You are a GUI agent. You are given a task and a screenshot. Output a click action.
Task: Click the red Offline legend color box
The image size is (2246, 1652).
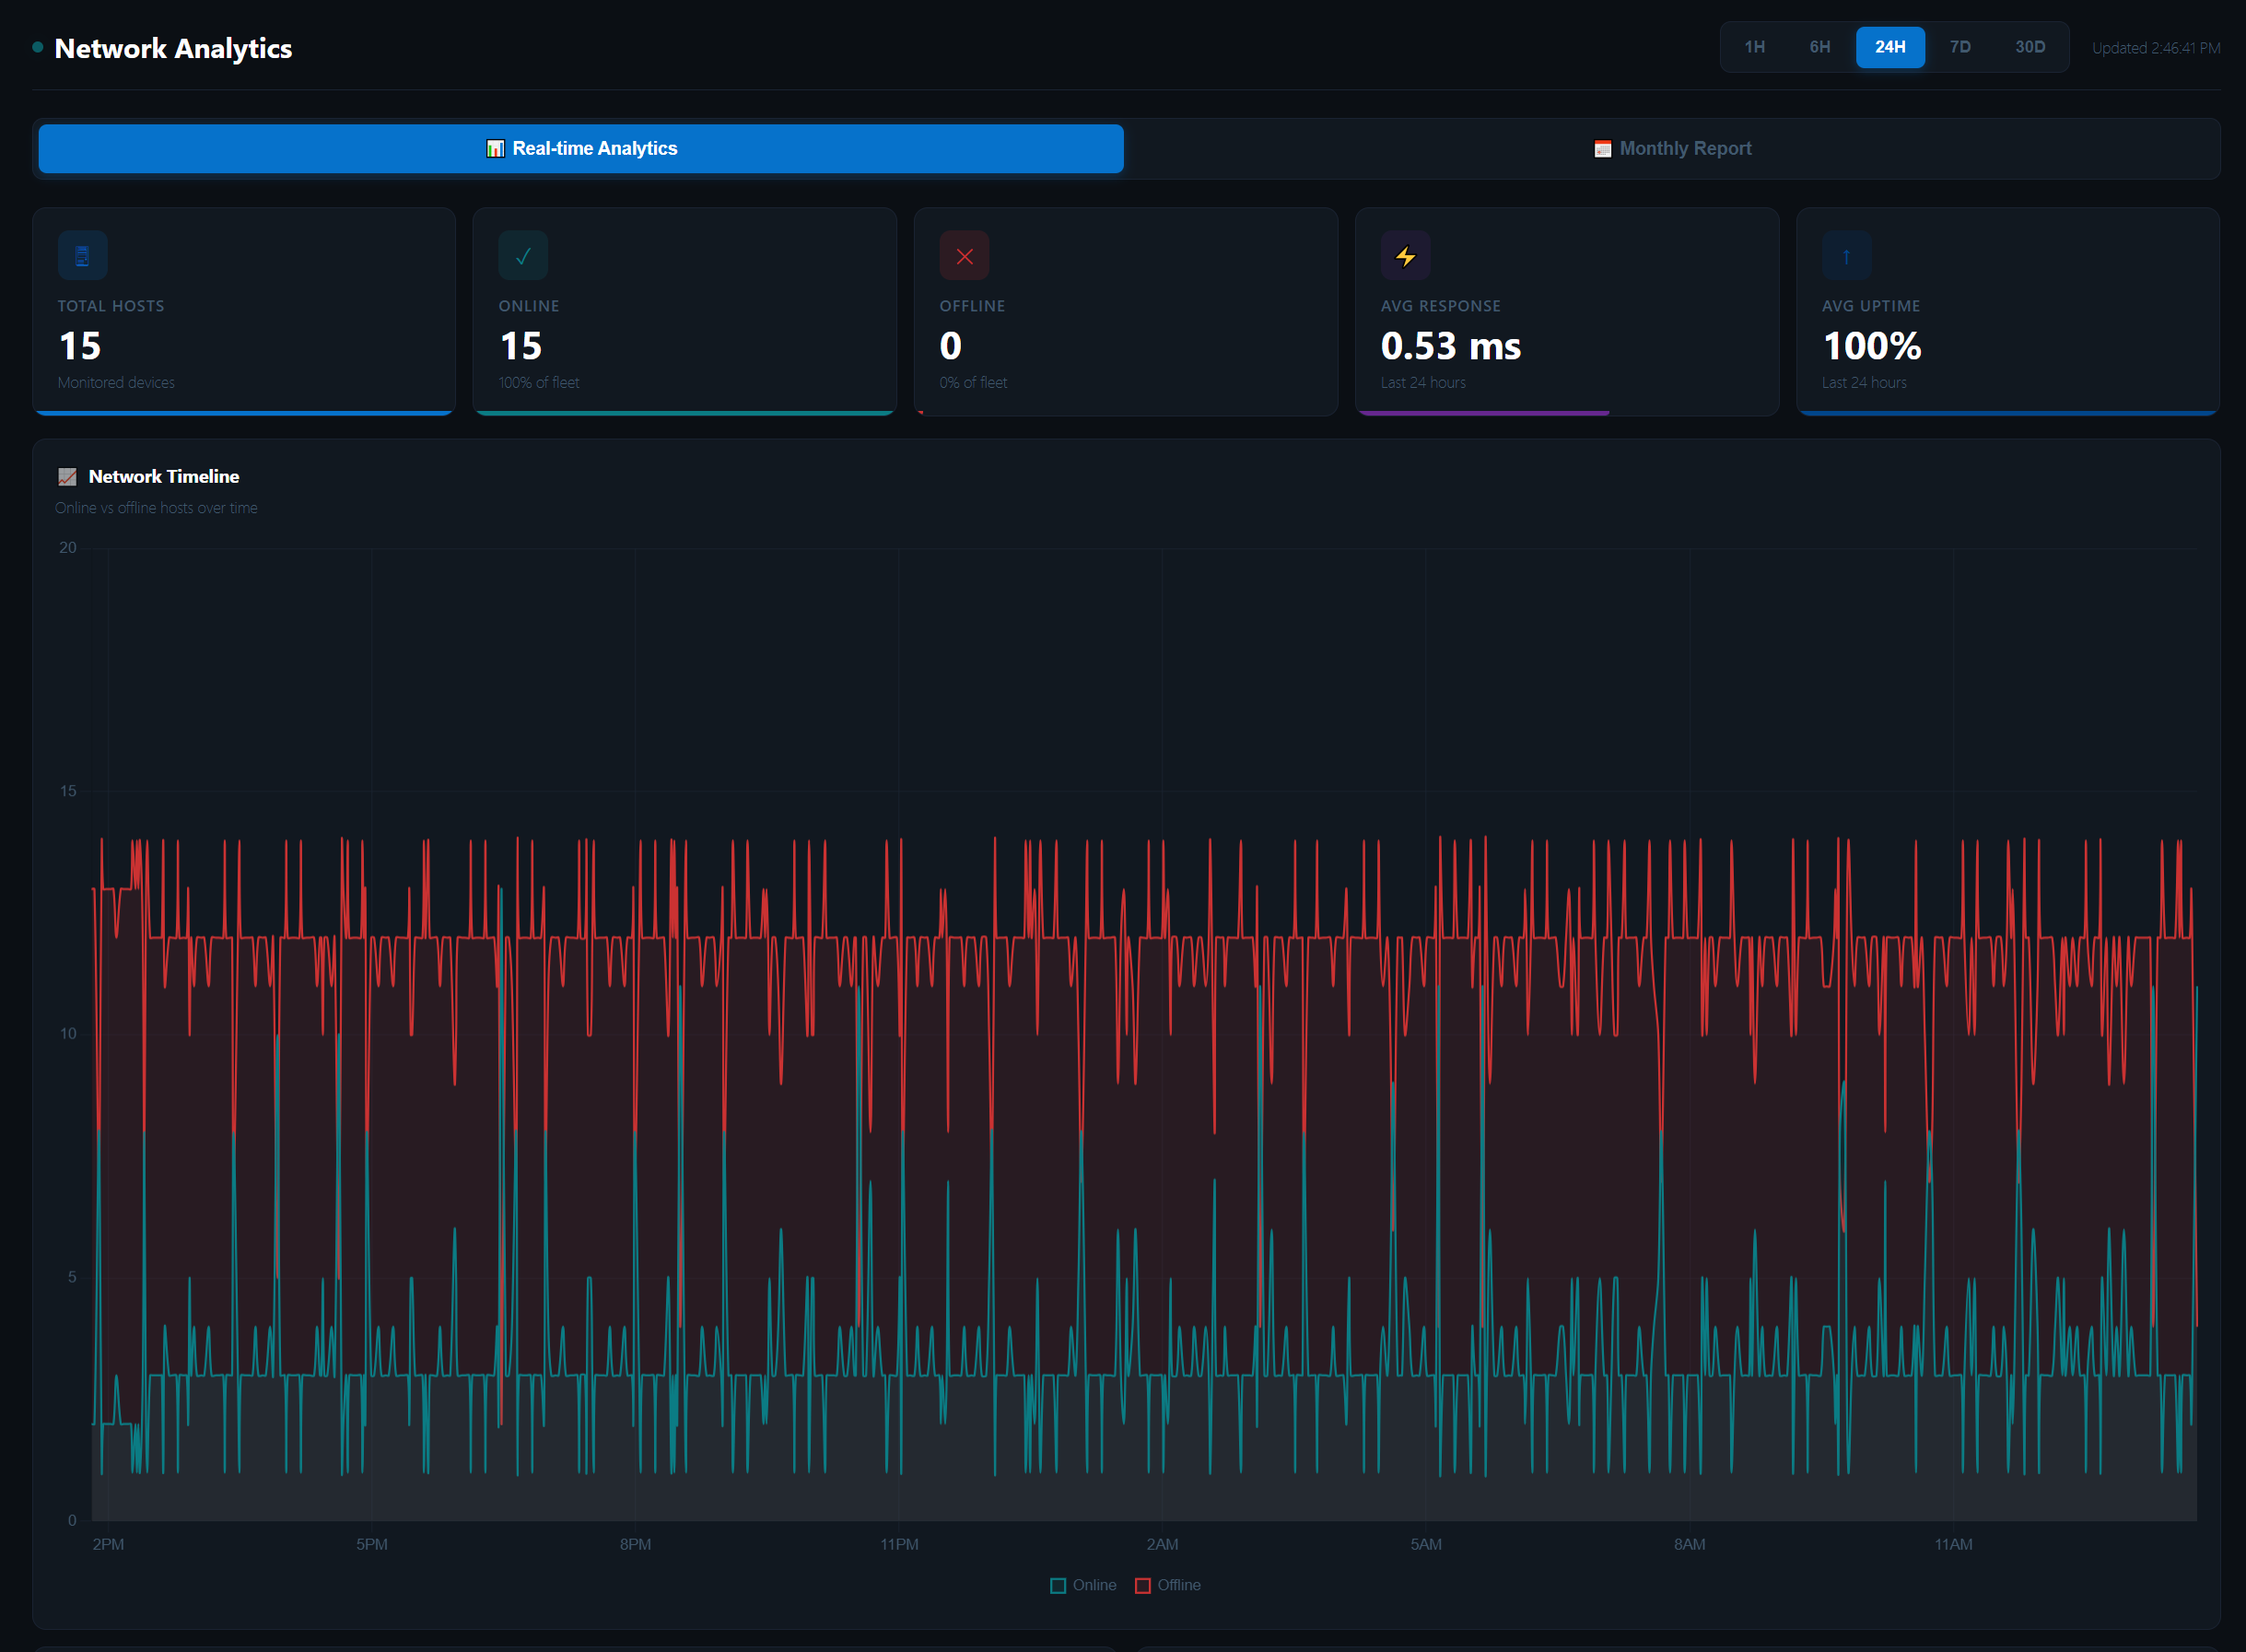(1143, 1586)
